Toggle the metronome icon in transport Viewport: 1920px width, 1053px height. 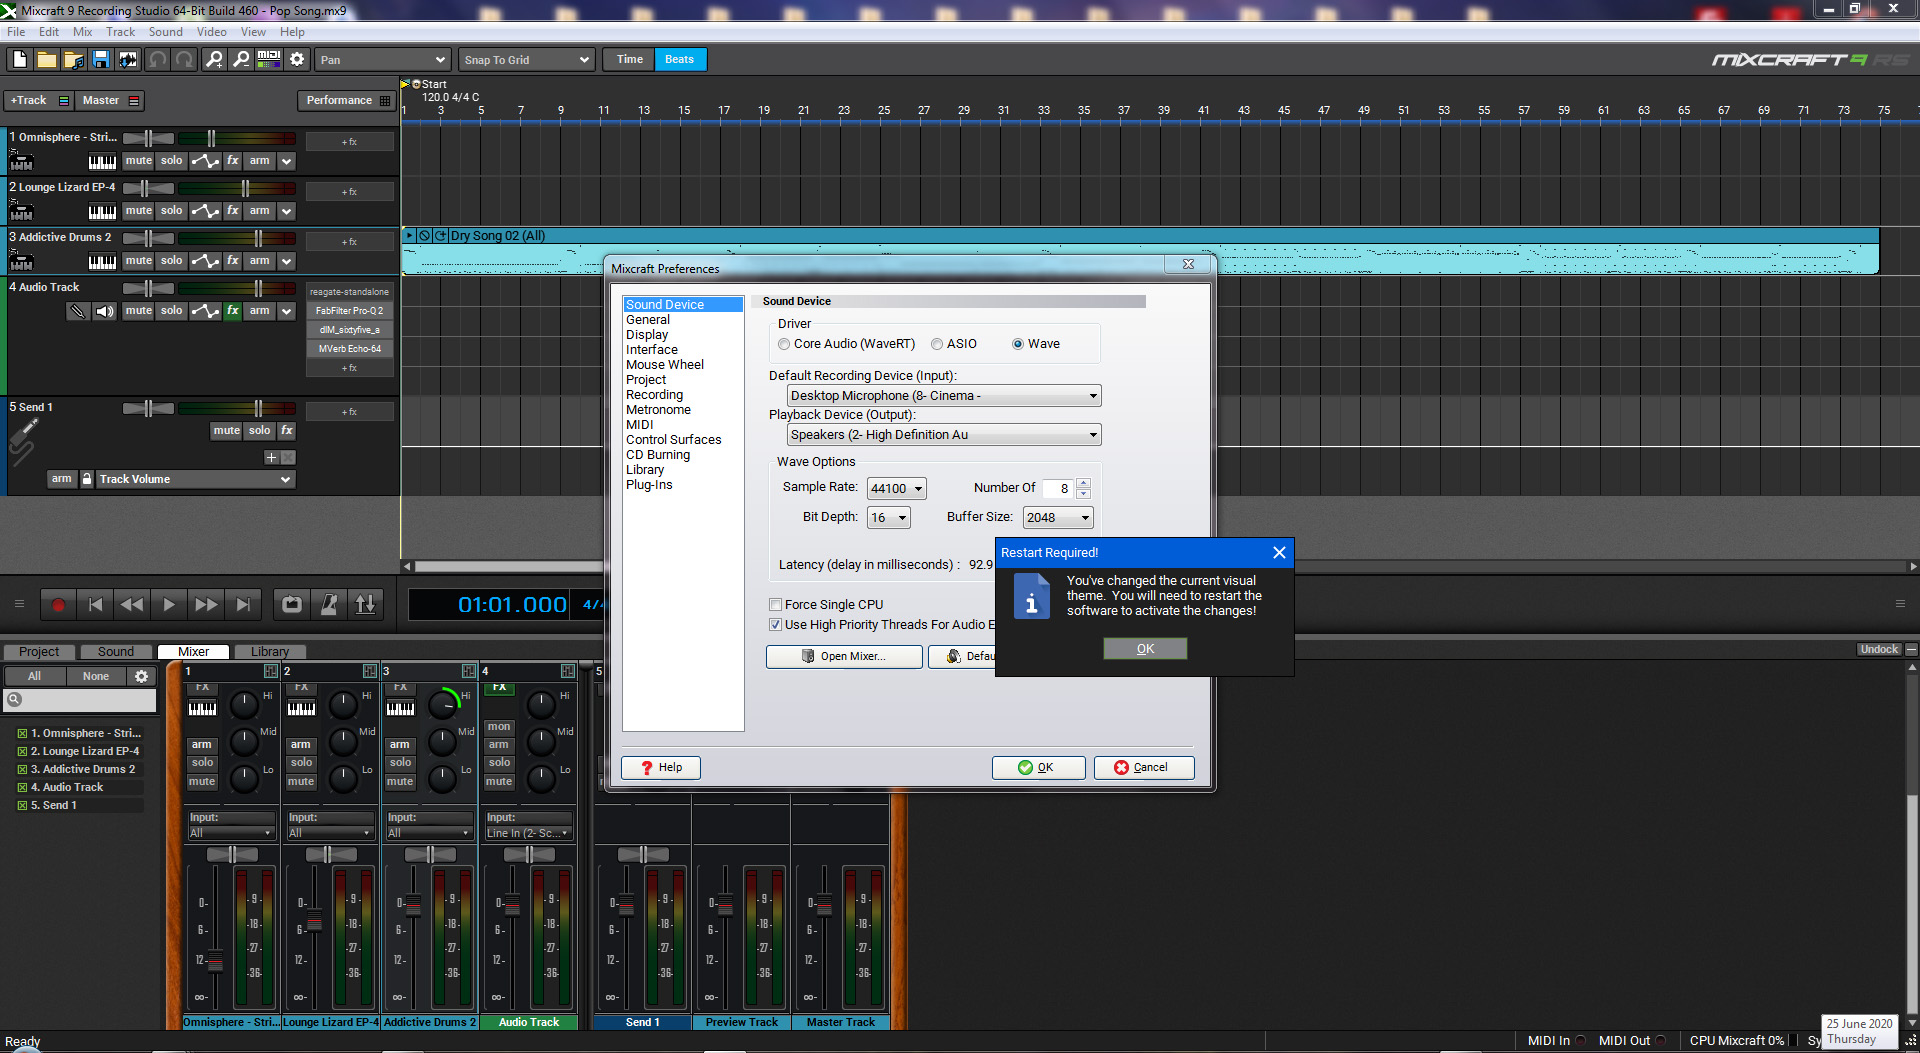point(329,604)
